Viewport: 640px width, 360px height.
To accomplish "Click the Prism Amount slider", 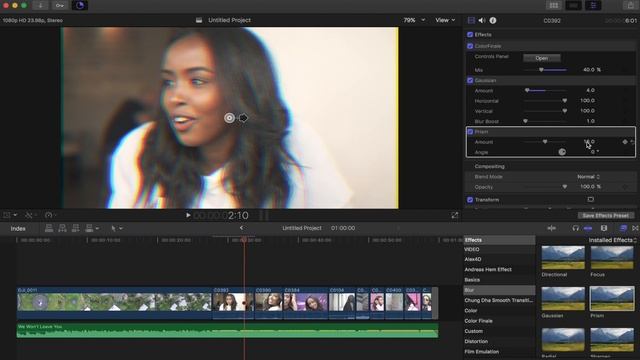I will point(545,142).
